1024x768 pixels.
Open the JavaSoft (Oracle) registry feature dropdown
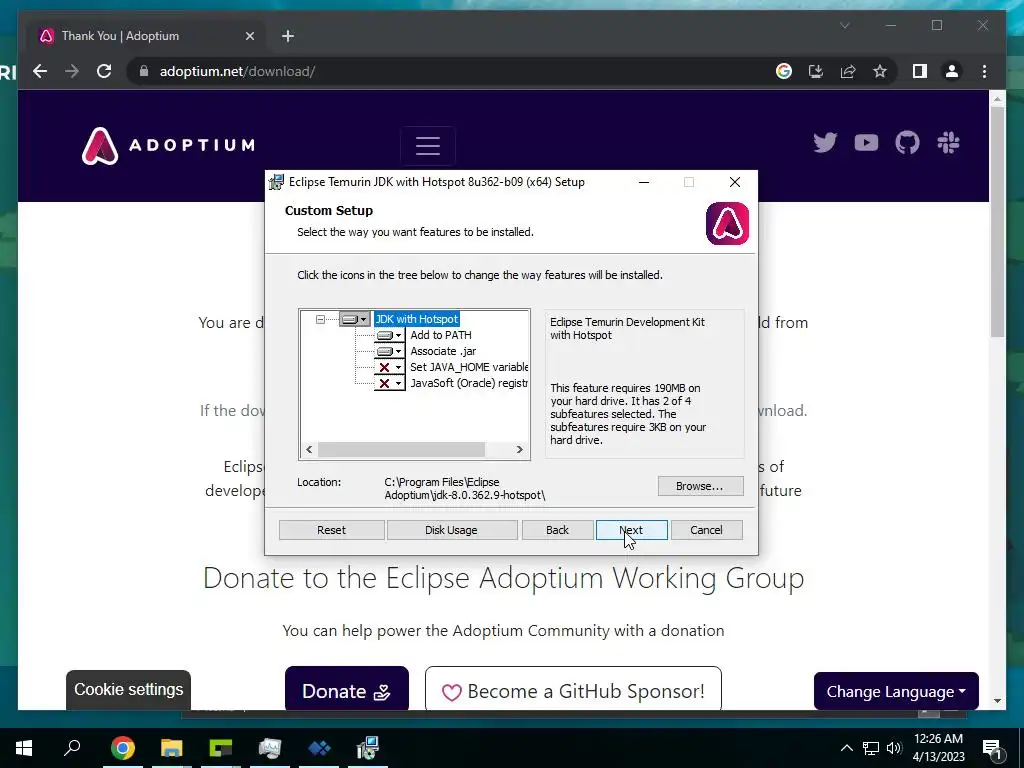coord(389,383)
